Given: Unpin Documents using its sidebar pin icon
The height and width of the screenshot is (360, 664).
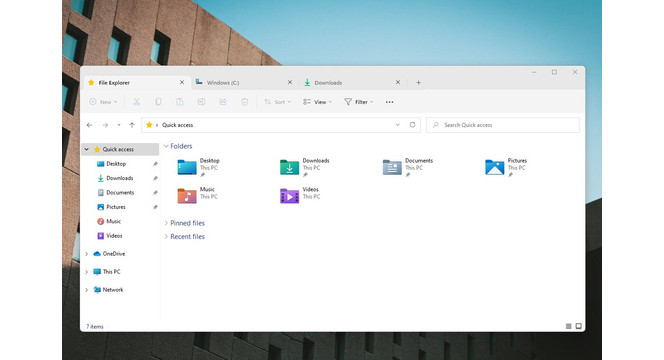Looking at the screenshot, I should [x=155, y=193].
